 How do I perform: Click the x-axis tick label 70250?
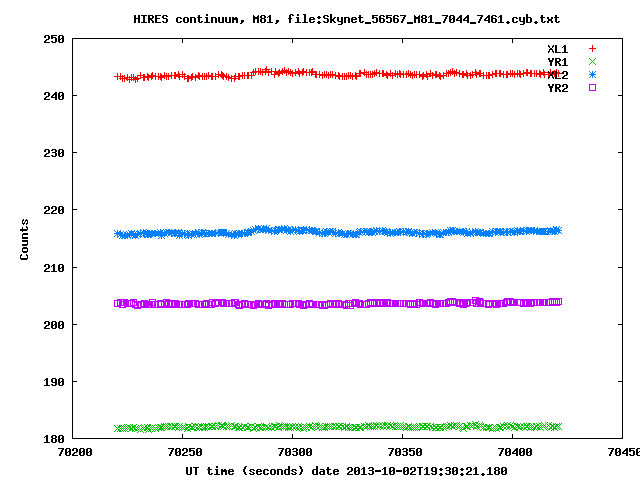(x=185, y=452)
